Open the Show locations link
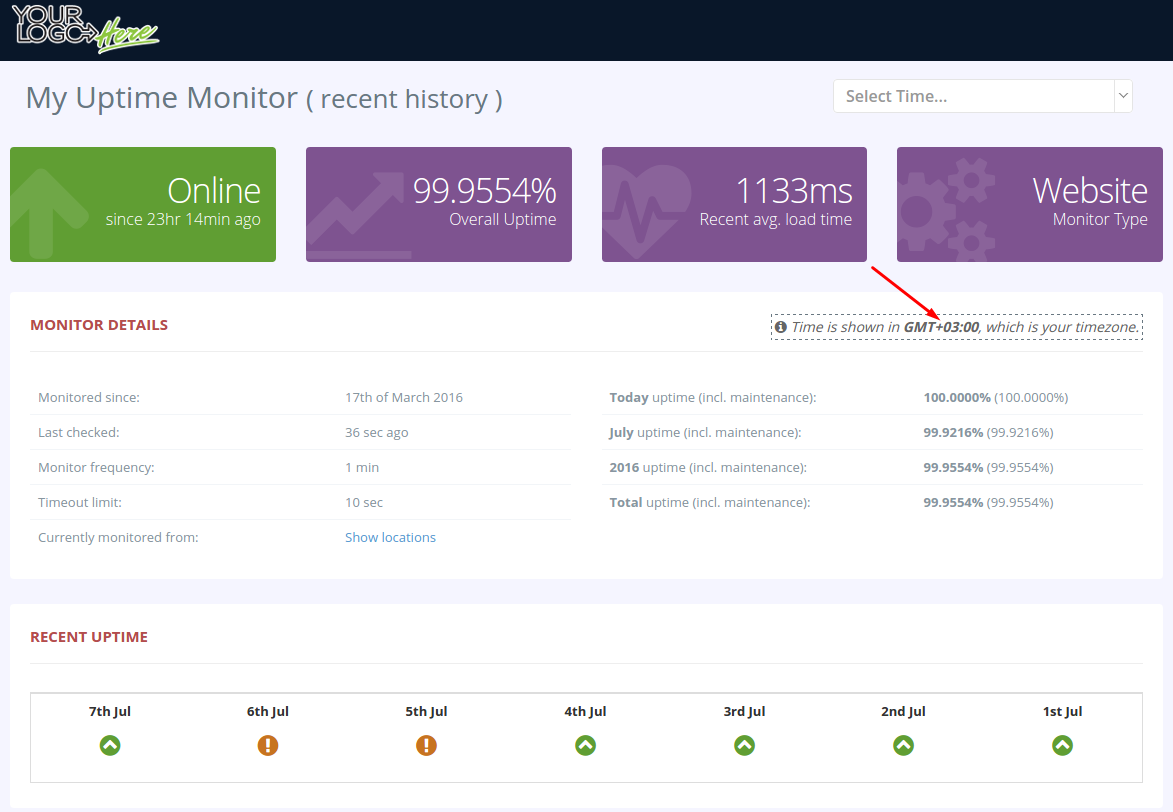 390,537
